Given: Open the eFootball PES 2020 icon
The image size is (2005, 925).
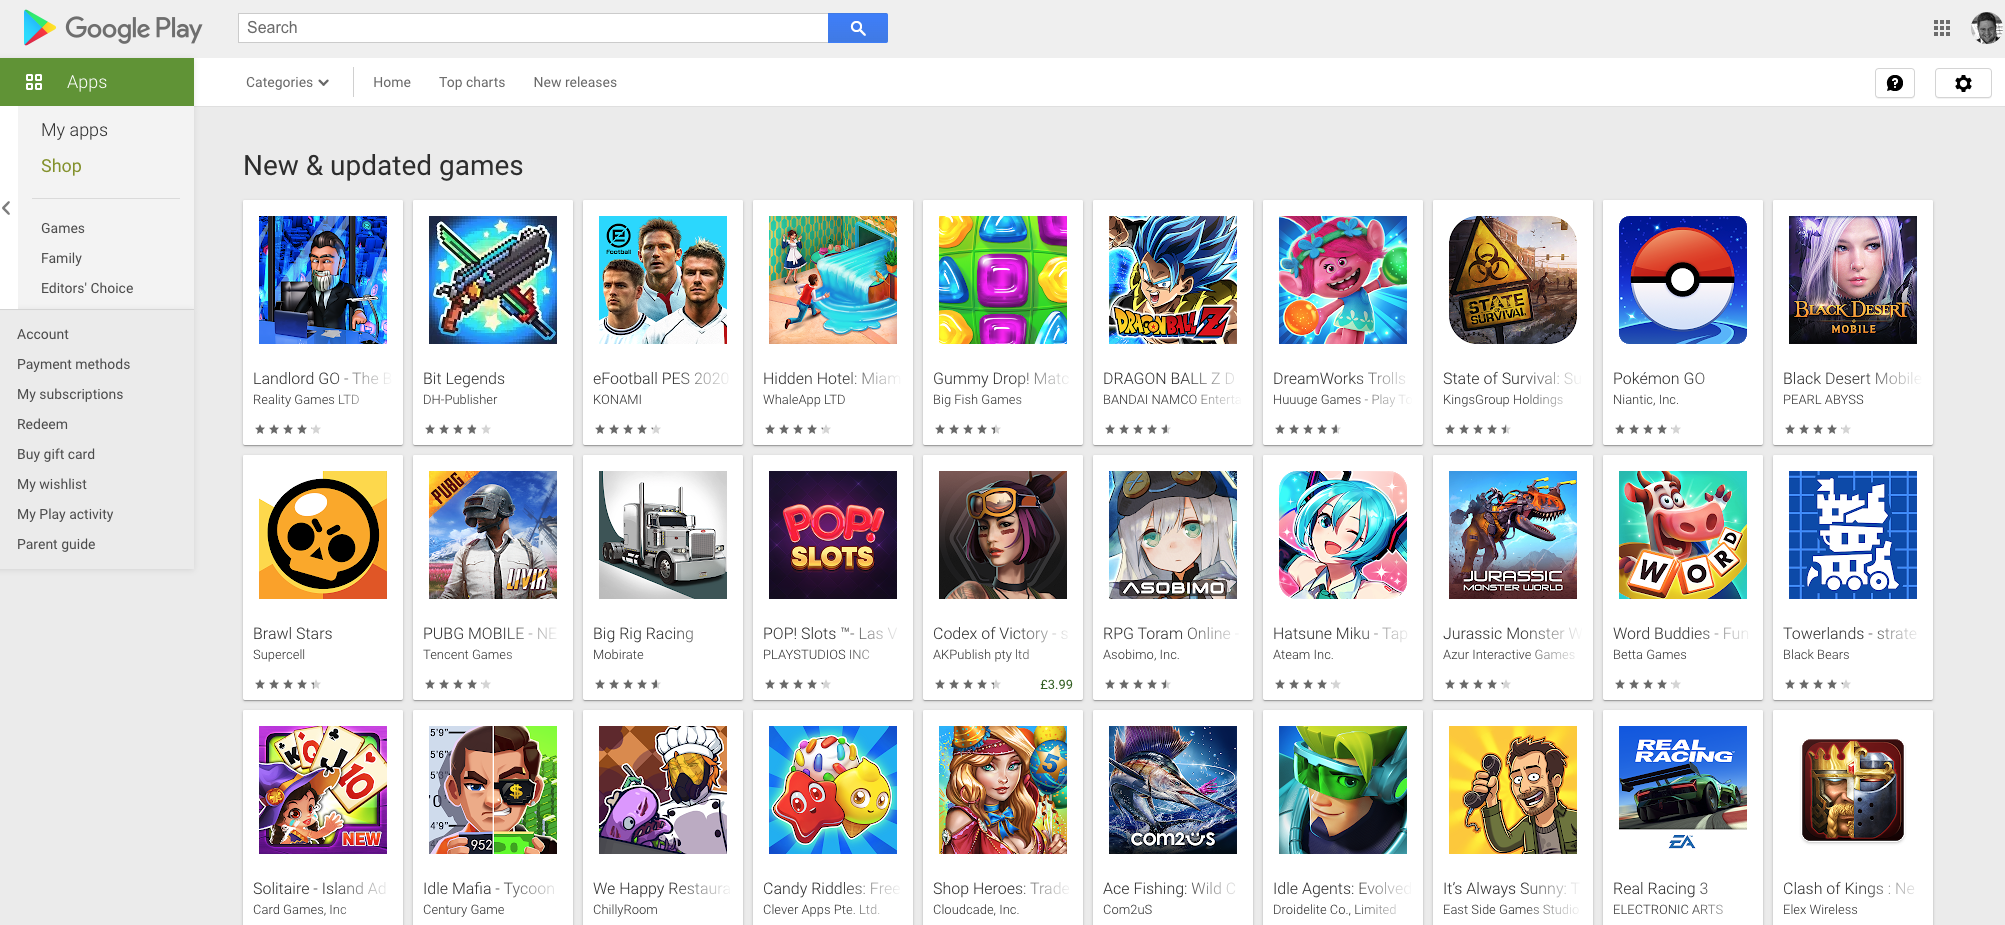Looking at the screenshot, I should click(663, 280).
